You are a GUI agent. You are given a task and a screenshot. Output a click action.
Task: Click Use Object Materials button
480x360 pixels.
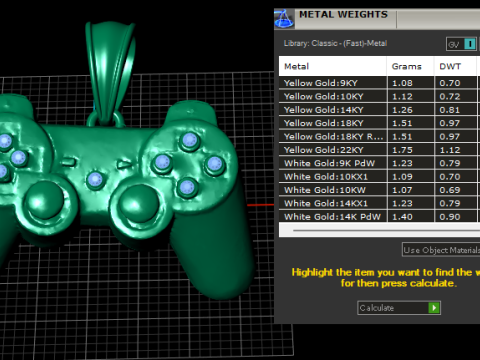point(441,250)
